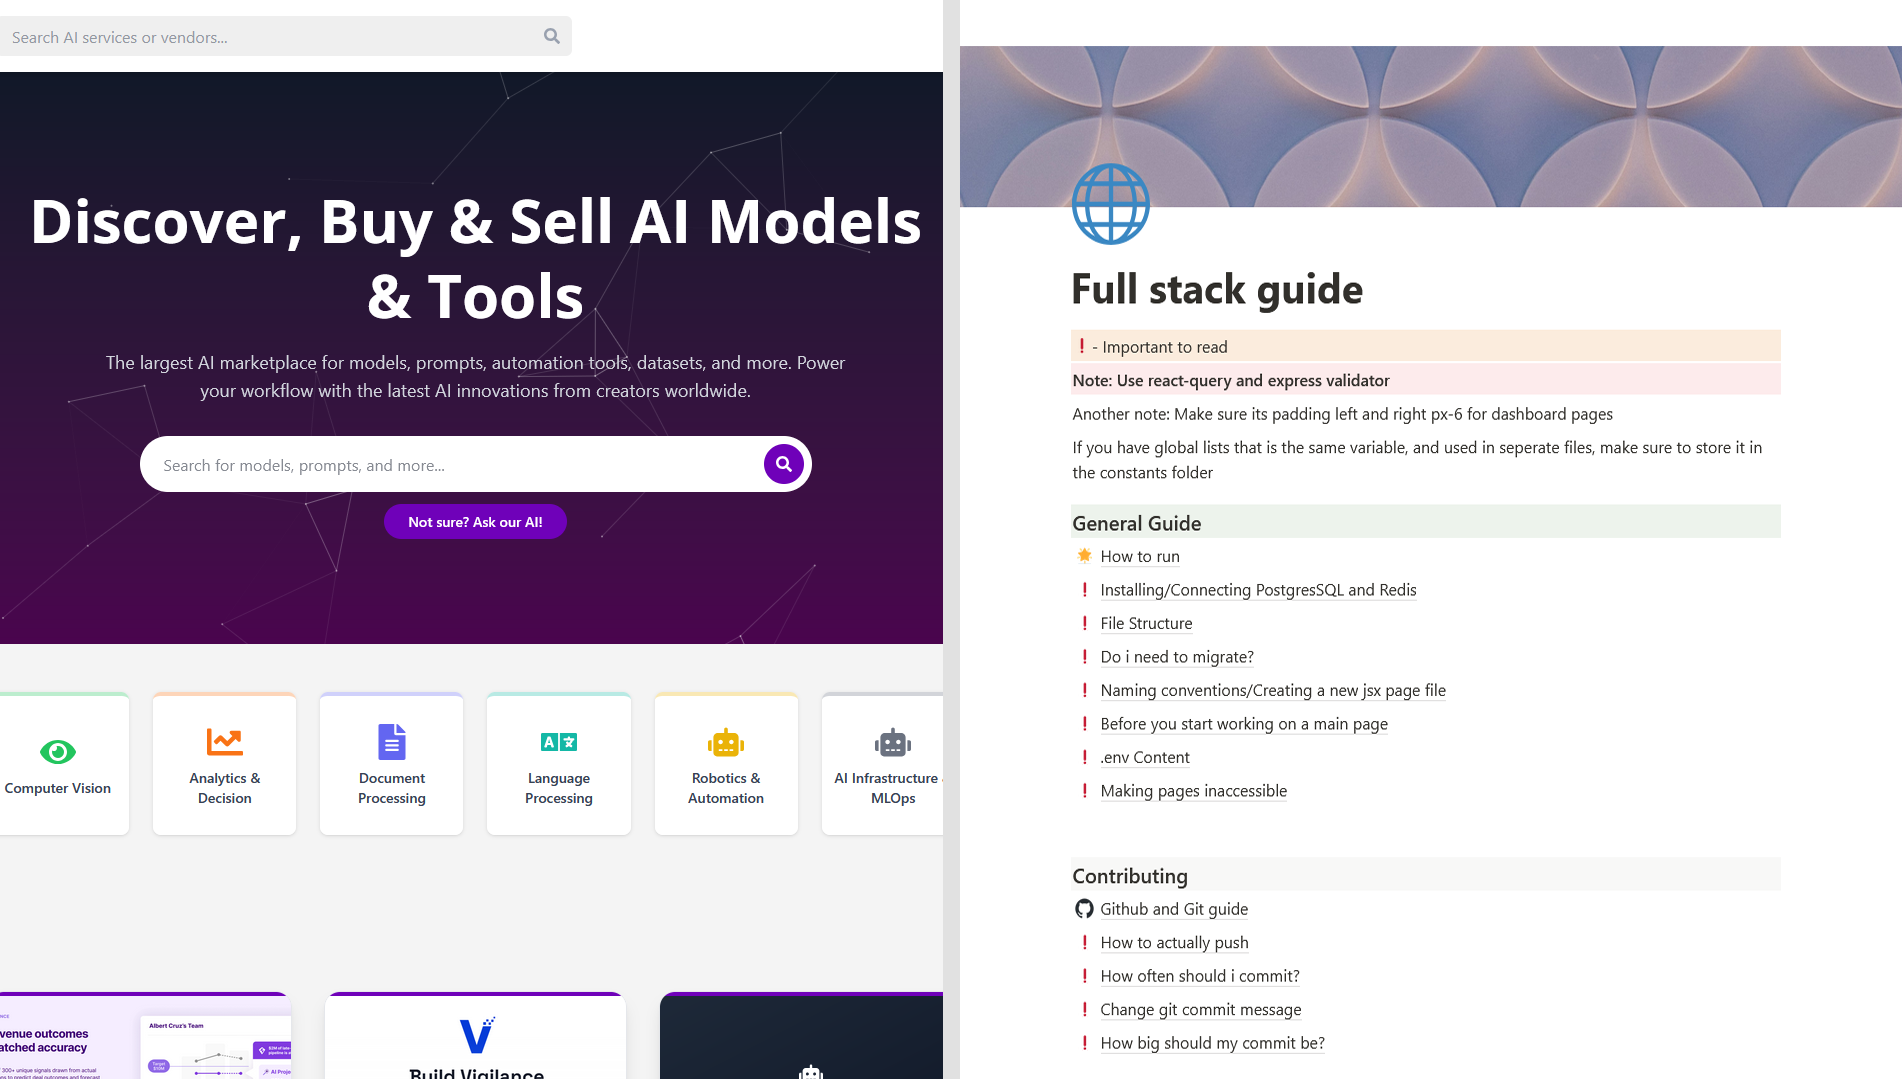Click the top search bar magnifier icon
Viewport: 1902px width, 1079px height.
tap(551, 36)
